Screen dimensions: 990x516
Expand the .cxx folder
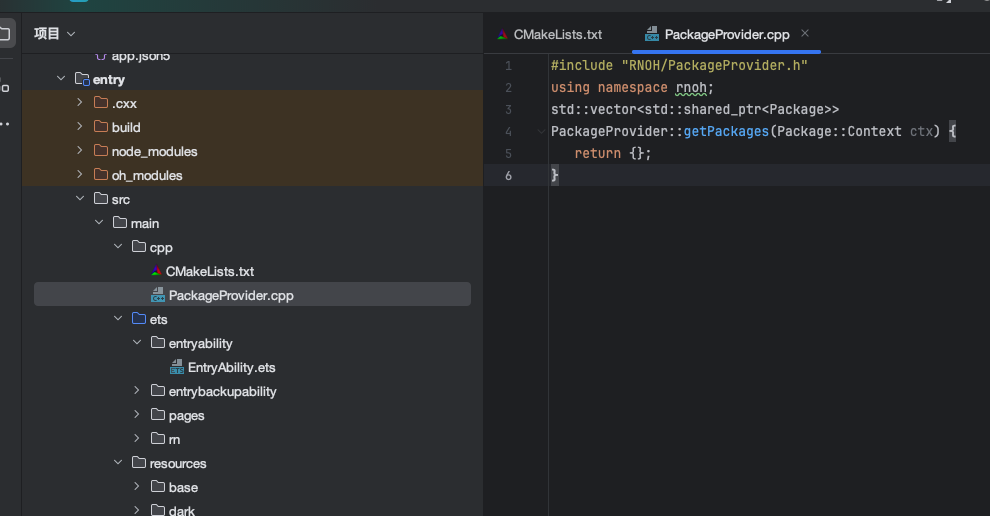click(x=80, y=102)
